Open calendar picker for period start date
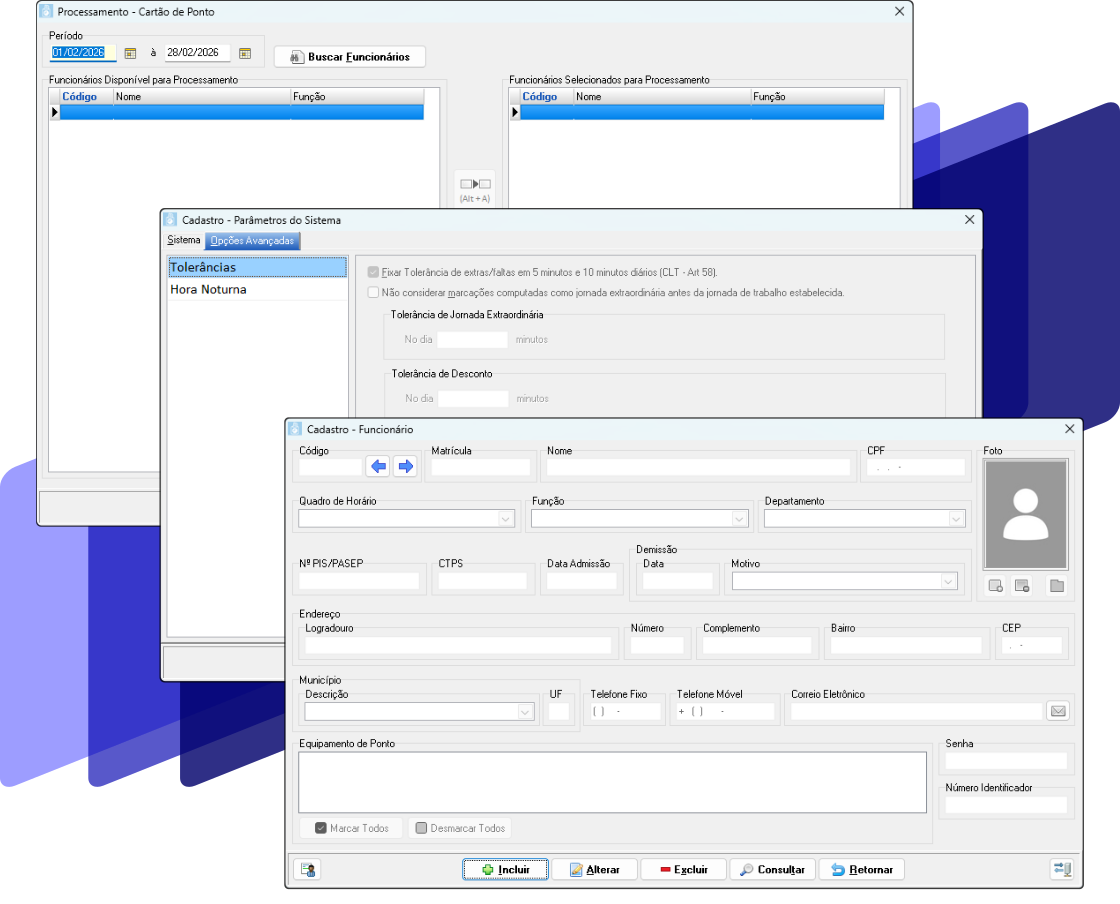 (x=130, y=53)
